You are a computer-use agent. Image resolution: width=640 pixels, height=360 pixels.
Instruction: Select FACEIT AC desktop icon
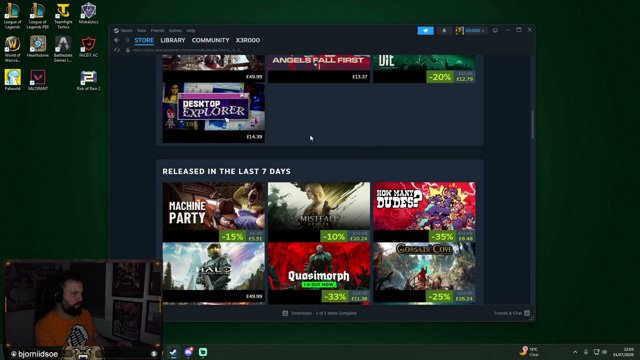pos(88,46)
